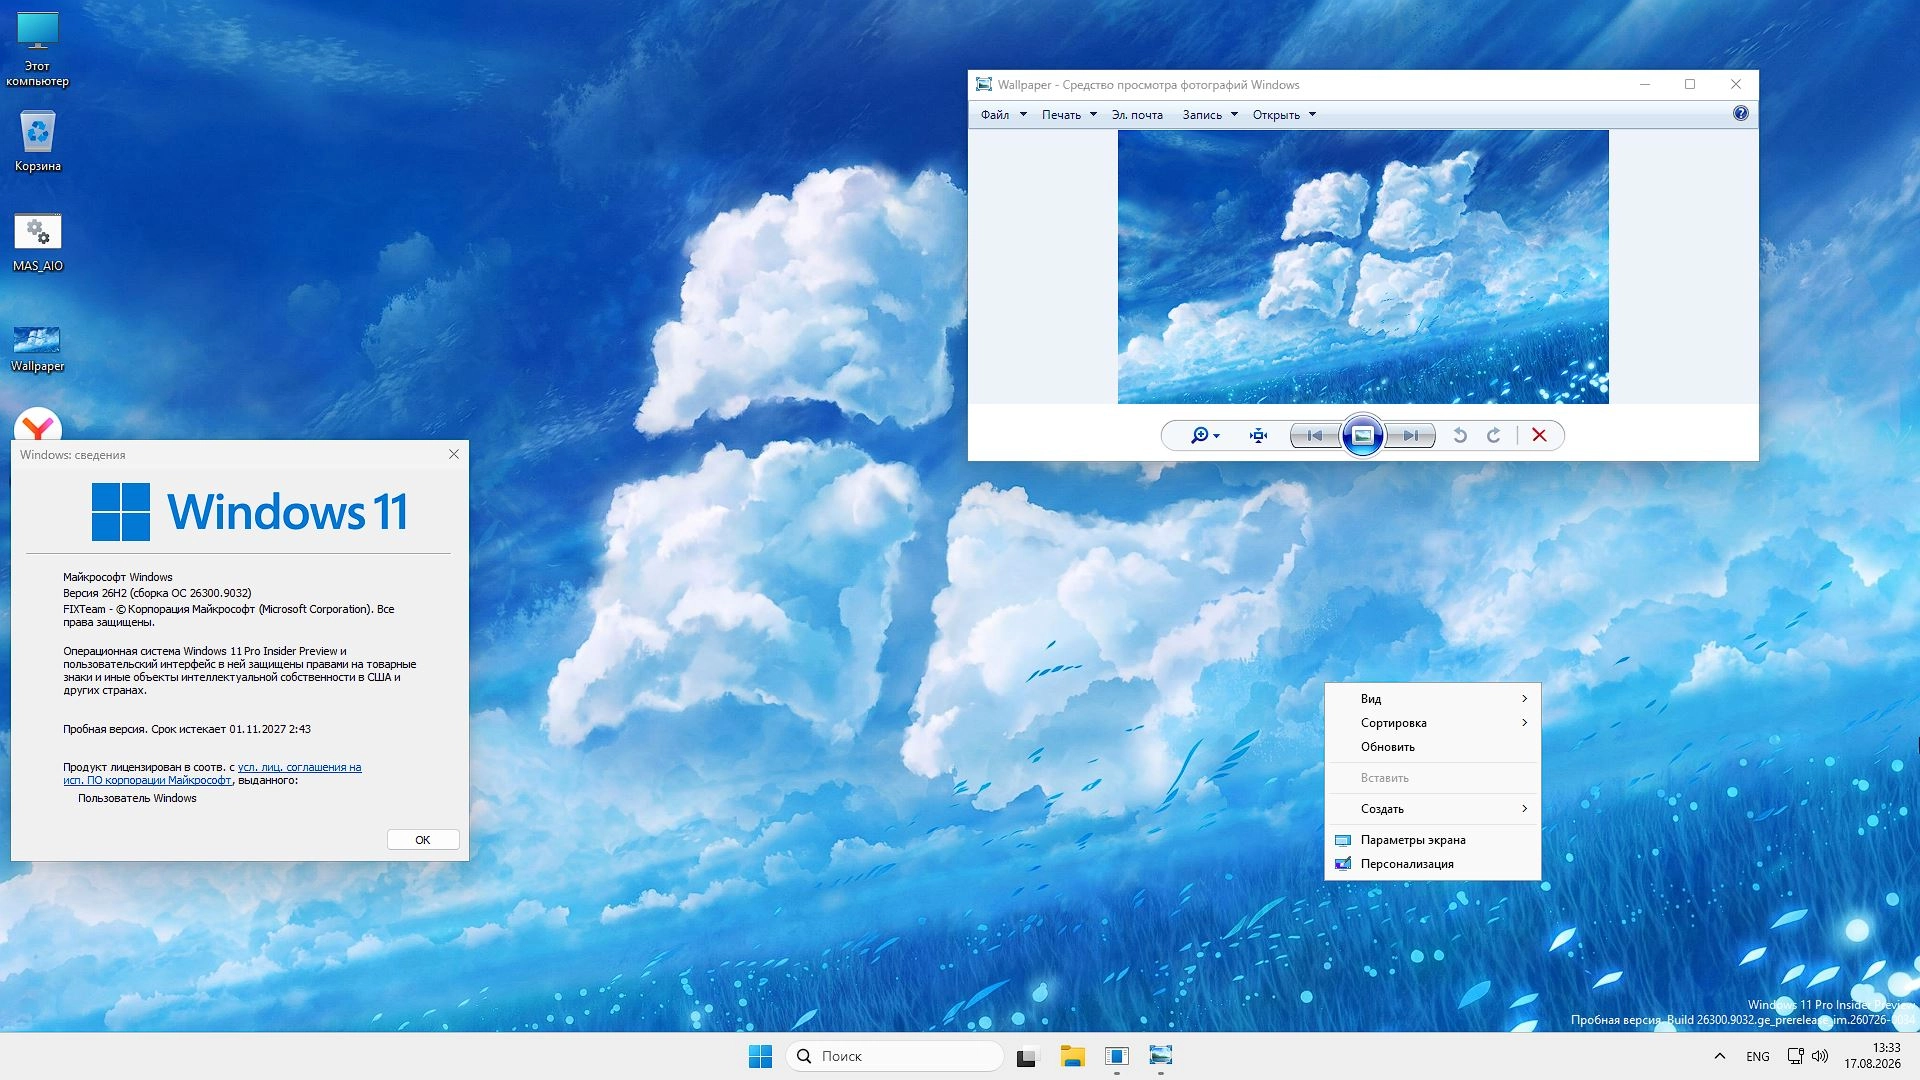Delete photo with the red X icon
Viewport: 1920px width, 1080px height.
1539,435
